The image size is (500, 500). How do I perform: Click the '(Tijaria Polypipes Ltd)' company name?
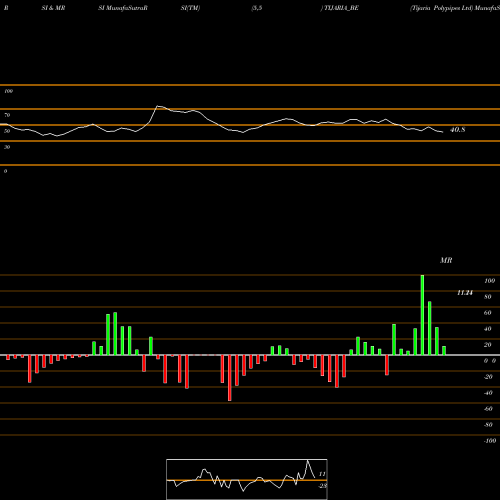(441, 8)
